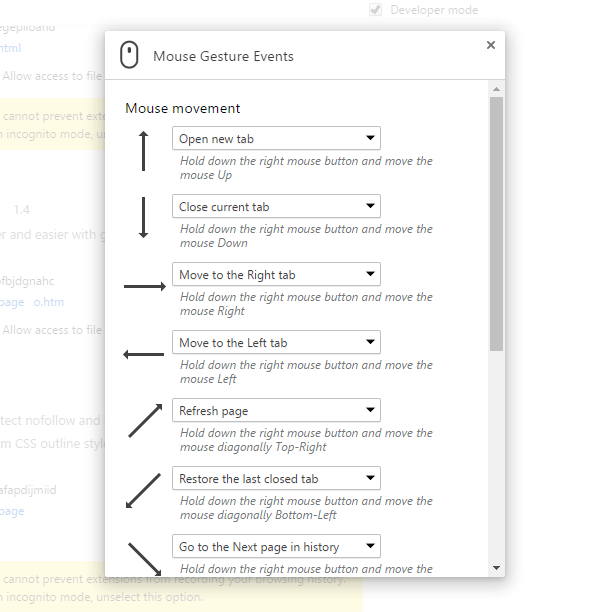Click the diagonal Top-Right arrow icon

coord(145,420)
